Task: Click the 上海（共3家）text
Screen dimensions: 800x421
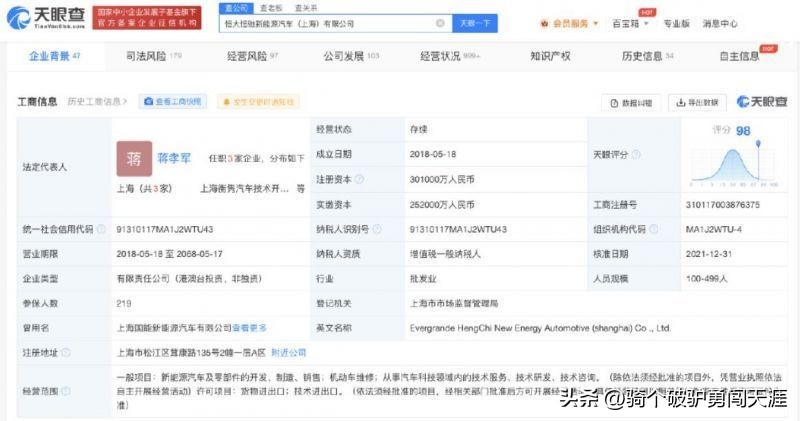Action: pyautogui.click(x=144, y=188)
